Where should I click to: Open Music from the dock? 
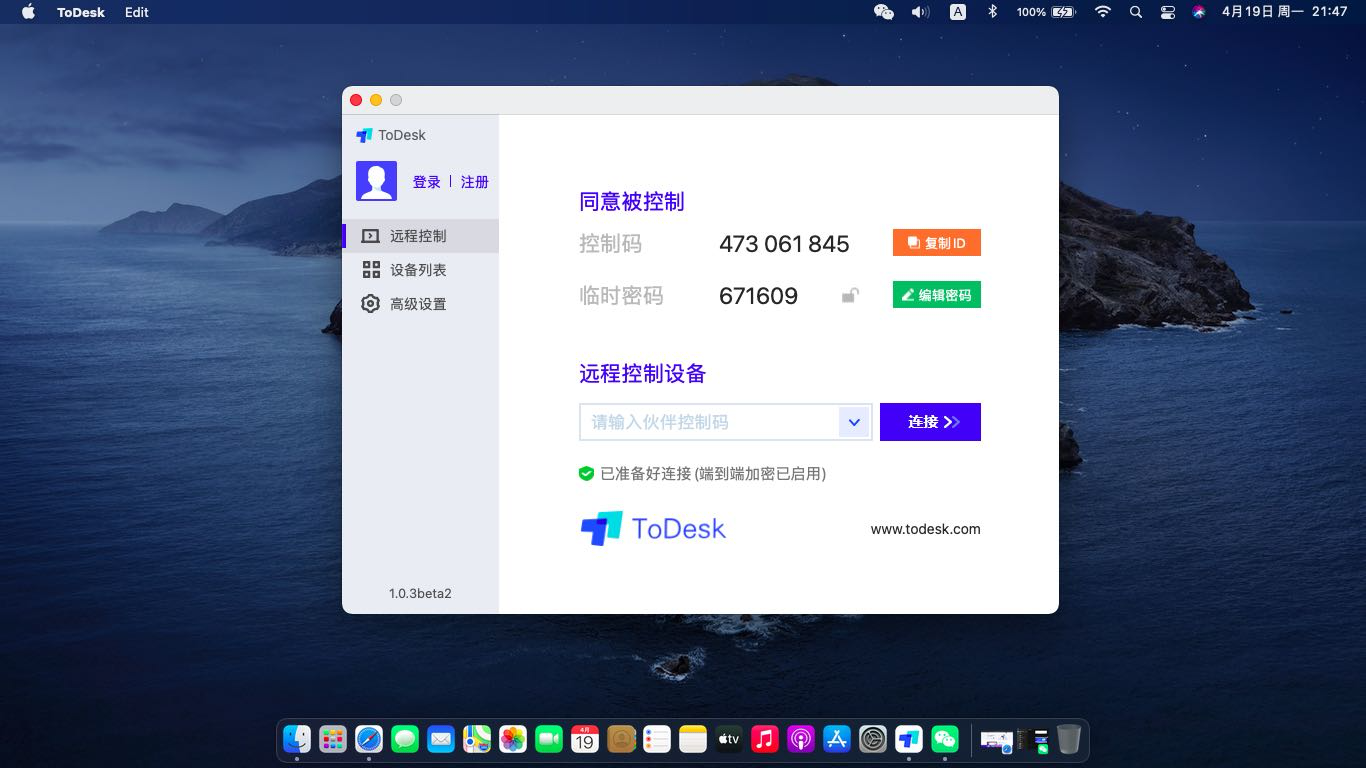(x=765, y=739)
